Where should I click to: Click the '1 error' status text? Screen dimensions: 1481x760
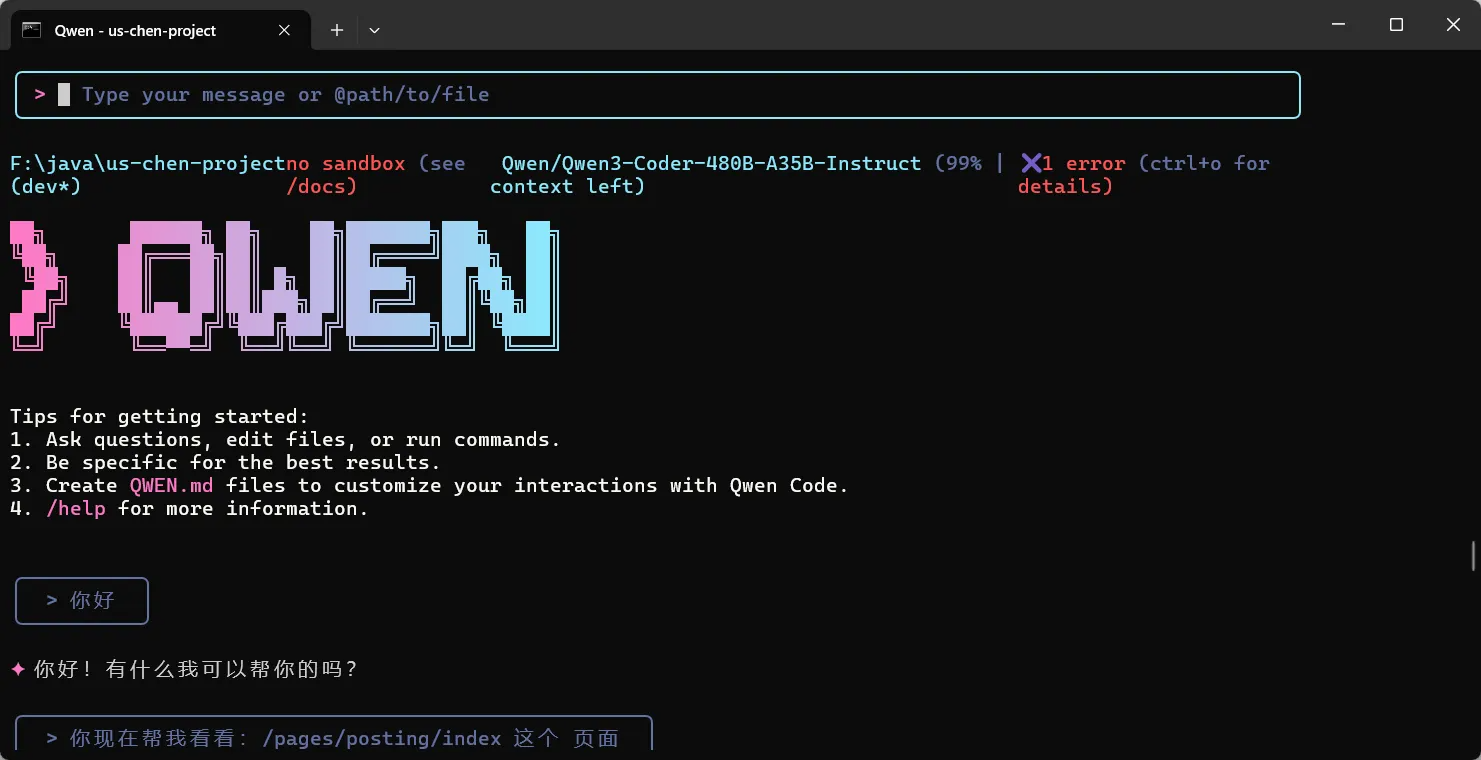(x=1084, y=163)
